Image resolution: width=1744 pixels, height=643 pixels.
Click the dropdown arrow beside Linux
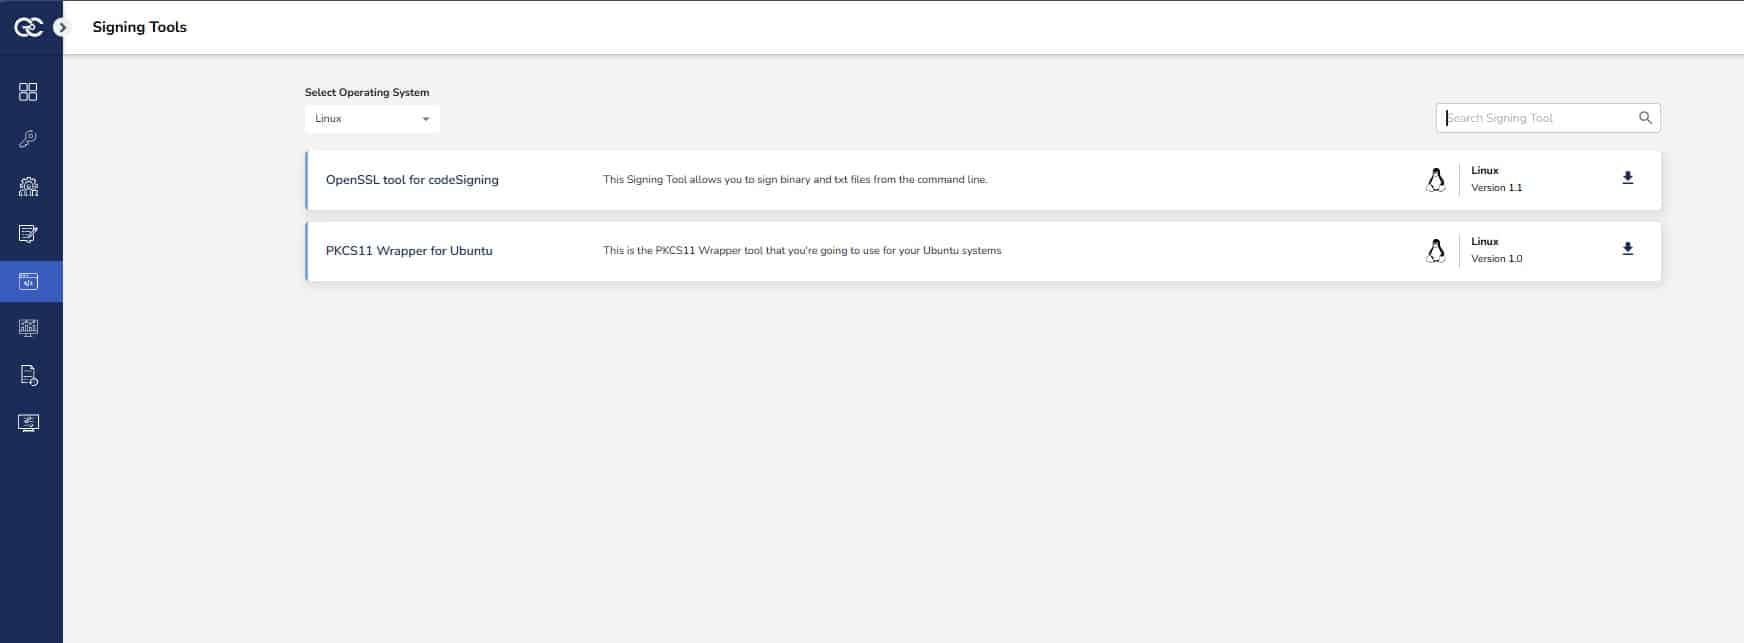coord(426,119)
